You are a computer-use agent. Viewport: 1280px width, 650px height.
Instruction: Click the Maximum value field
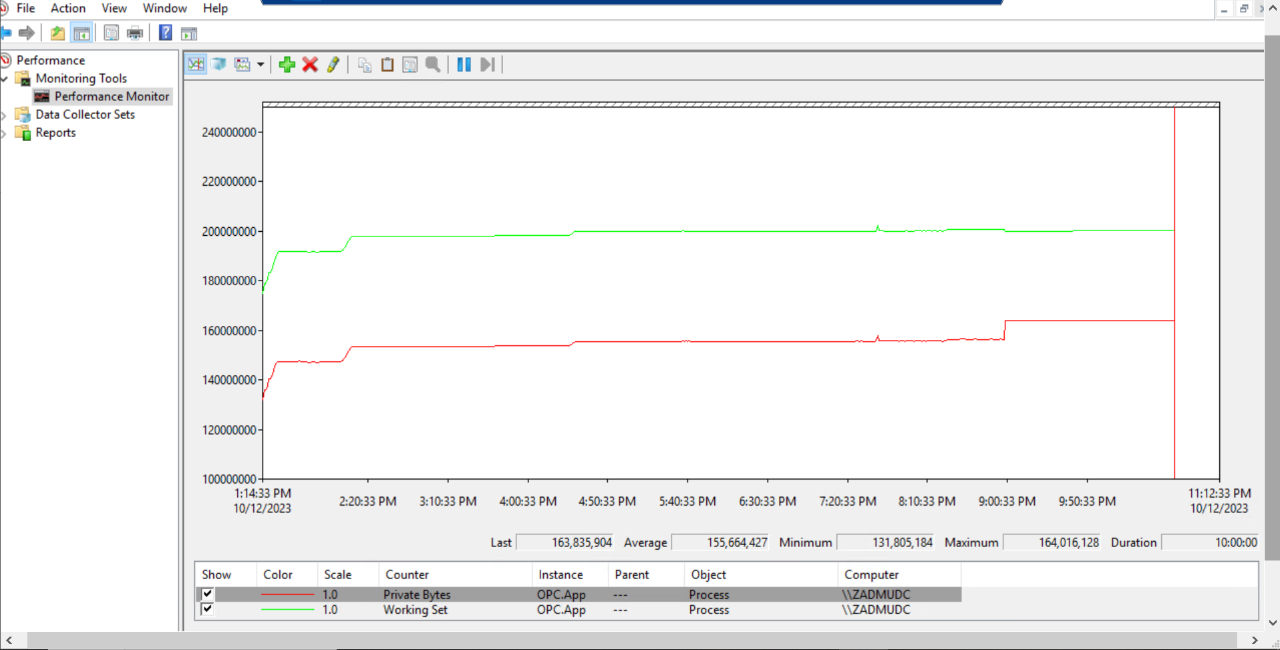(1053, 543)
